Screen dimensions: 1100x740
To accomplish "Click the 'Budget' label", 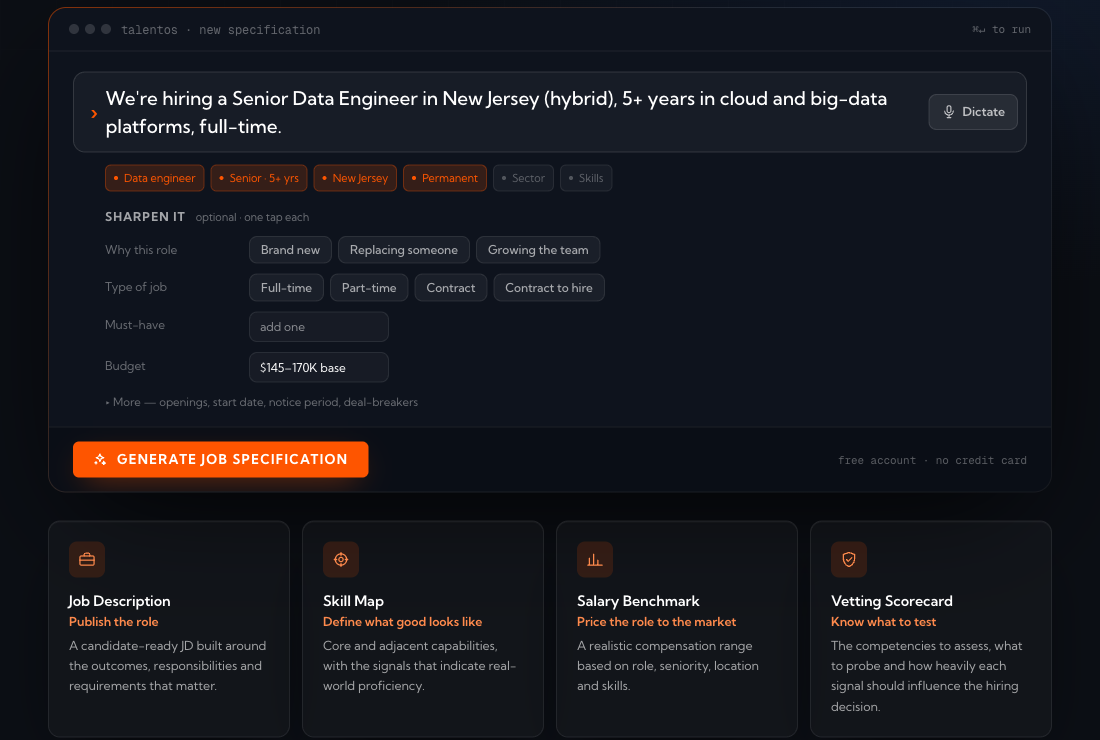I will pyautogui.click(x=125, y=366).
